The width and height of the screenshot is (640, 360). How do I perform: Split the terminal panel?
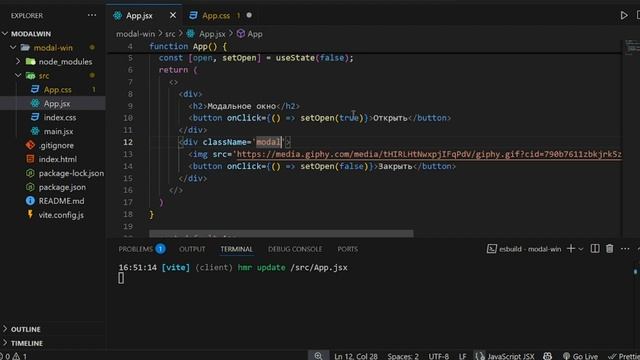(x=595, y=249)
